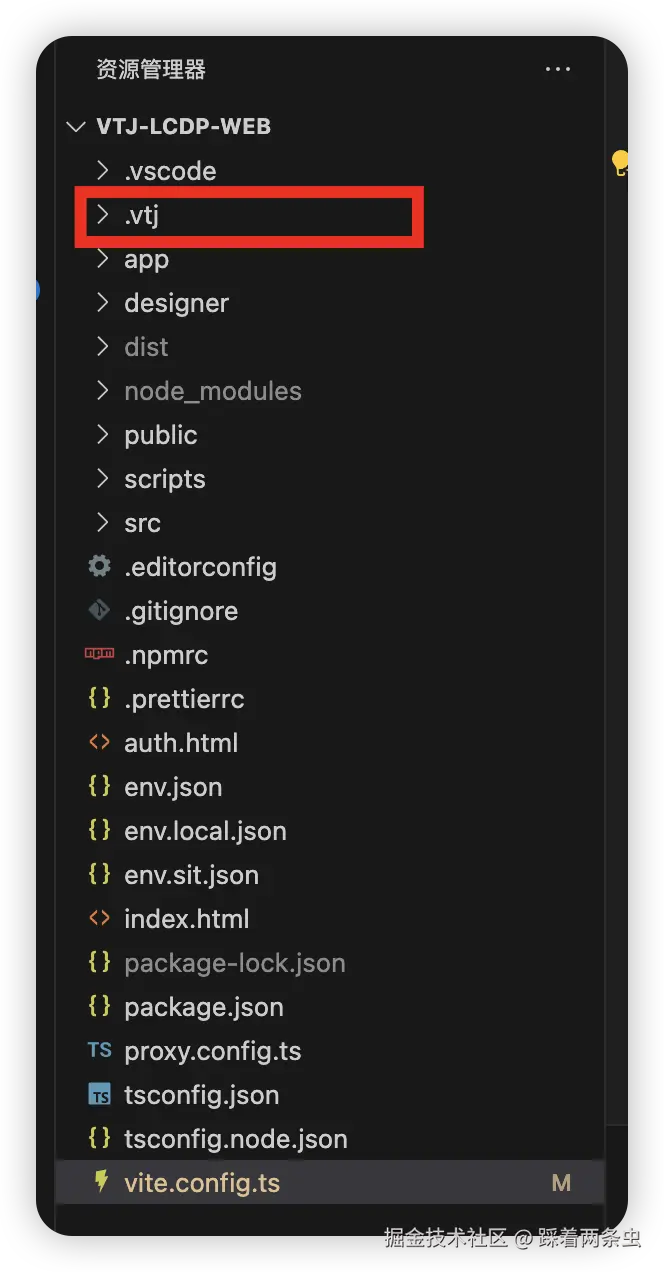This screenshot has height=1272, width=664.
Task: Collapse the VTJ-LCDP-WEB root folder
Action: 76,127
